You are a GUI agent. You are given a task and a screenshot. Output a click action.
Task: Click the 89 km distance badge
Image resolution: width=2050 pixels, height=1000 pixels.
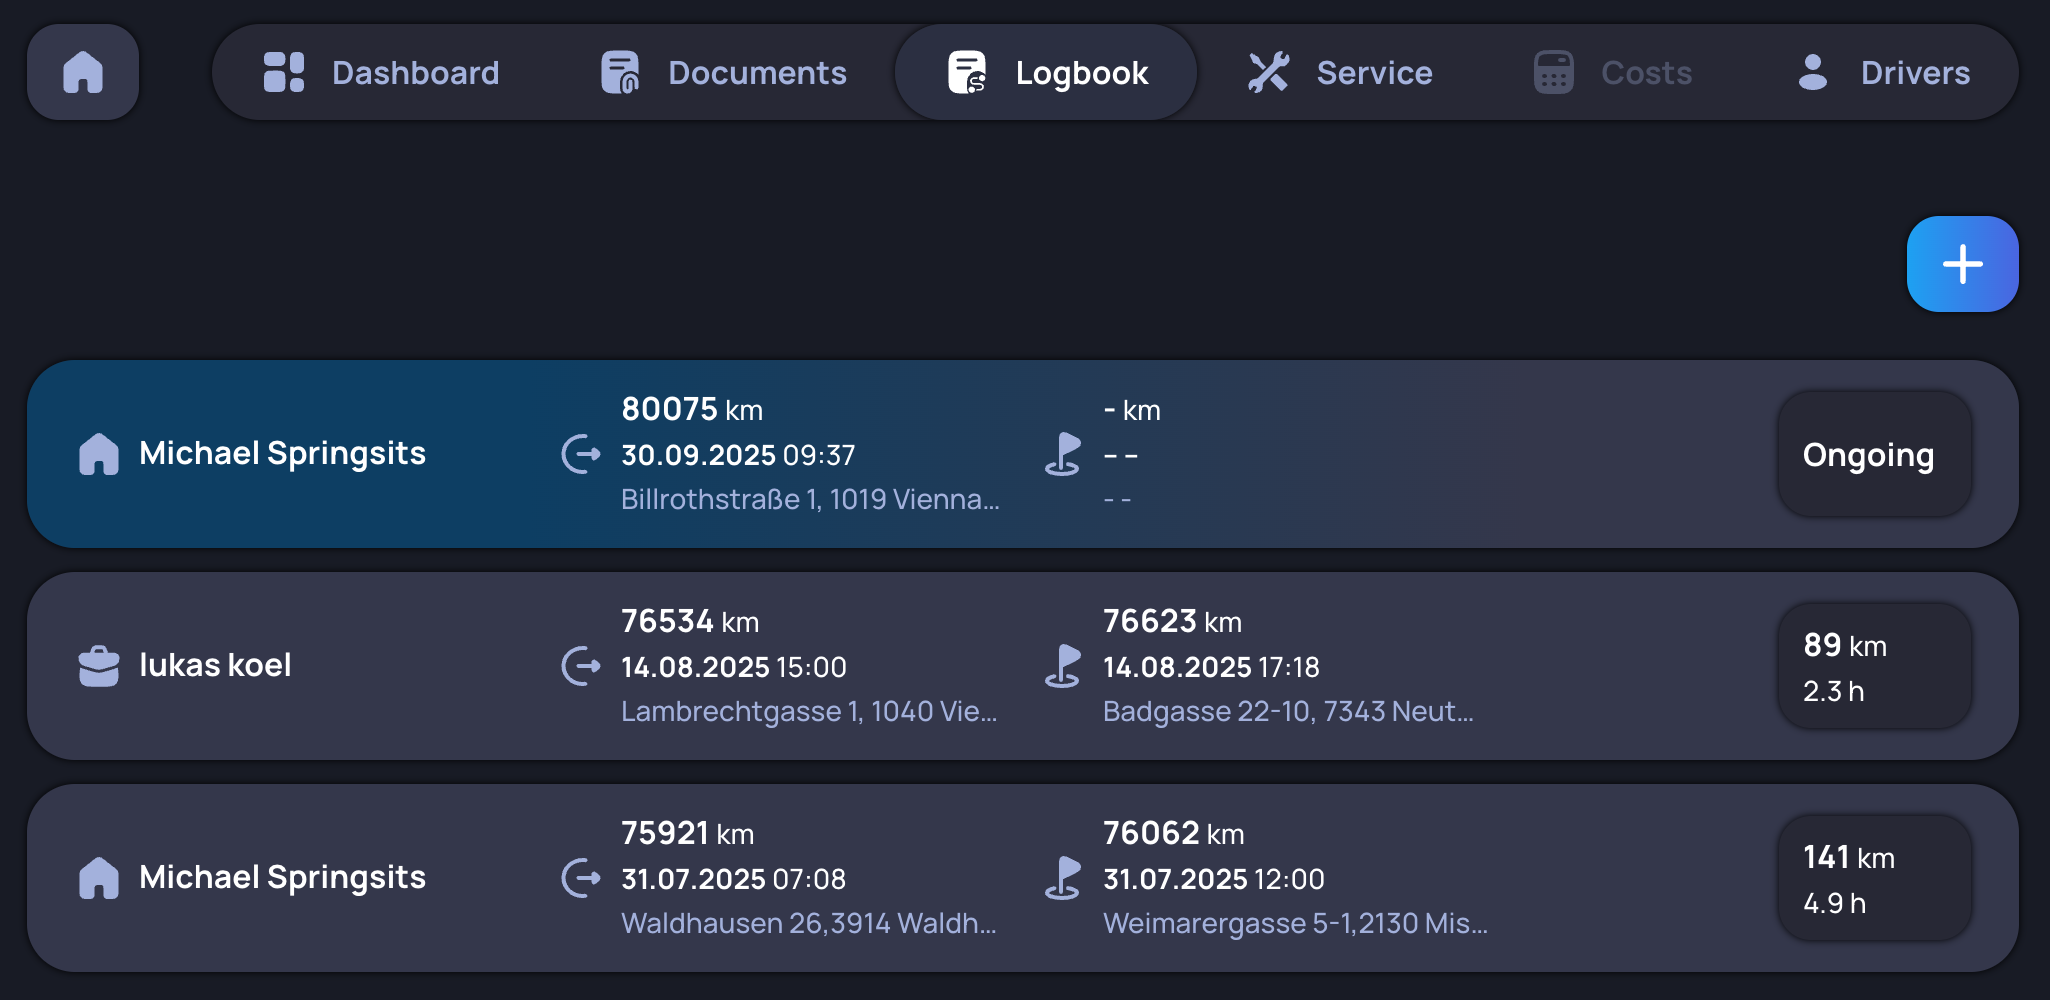pyautogui.click(x=1874, y=665)
